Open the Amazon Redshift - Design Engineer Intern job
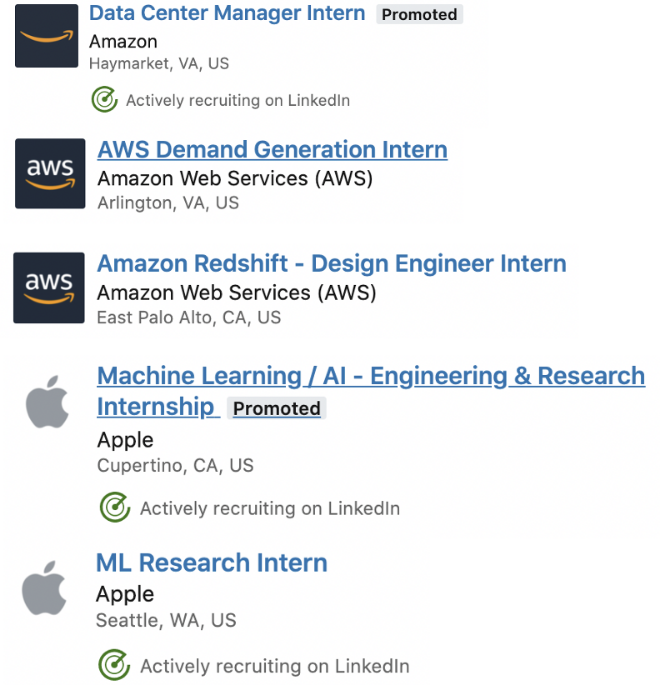 coord(331,264)
